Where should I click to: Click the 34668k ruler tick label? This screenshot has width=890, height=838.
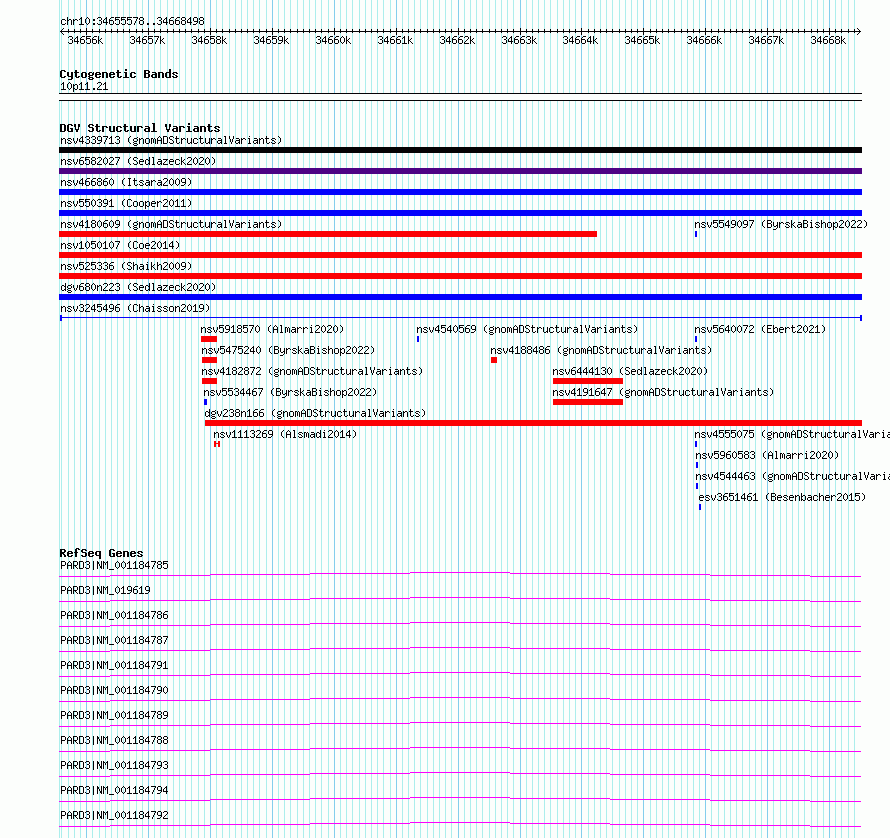tap(828, 40)
